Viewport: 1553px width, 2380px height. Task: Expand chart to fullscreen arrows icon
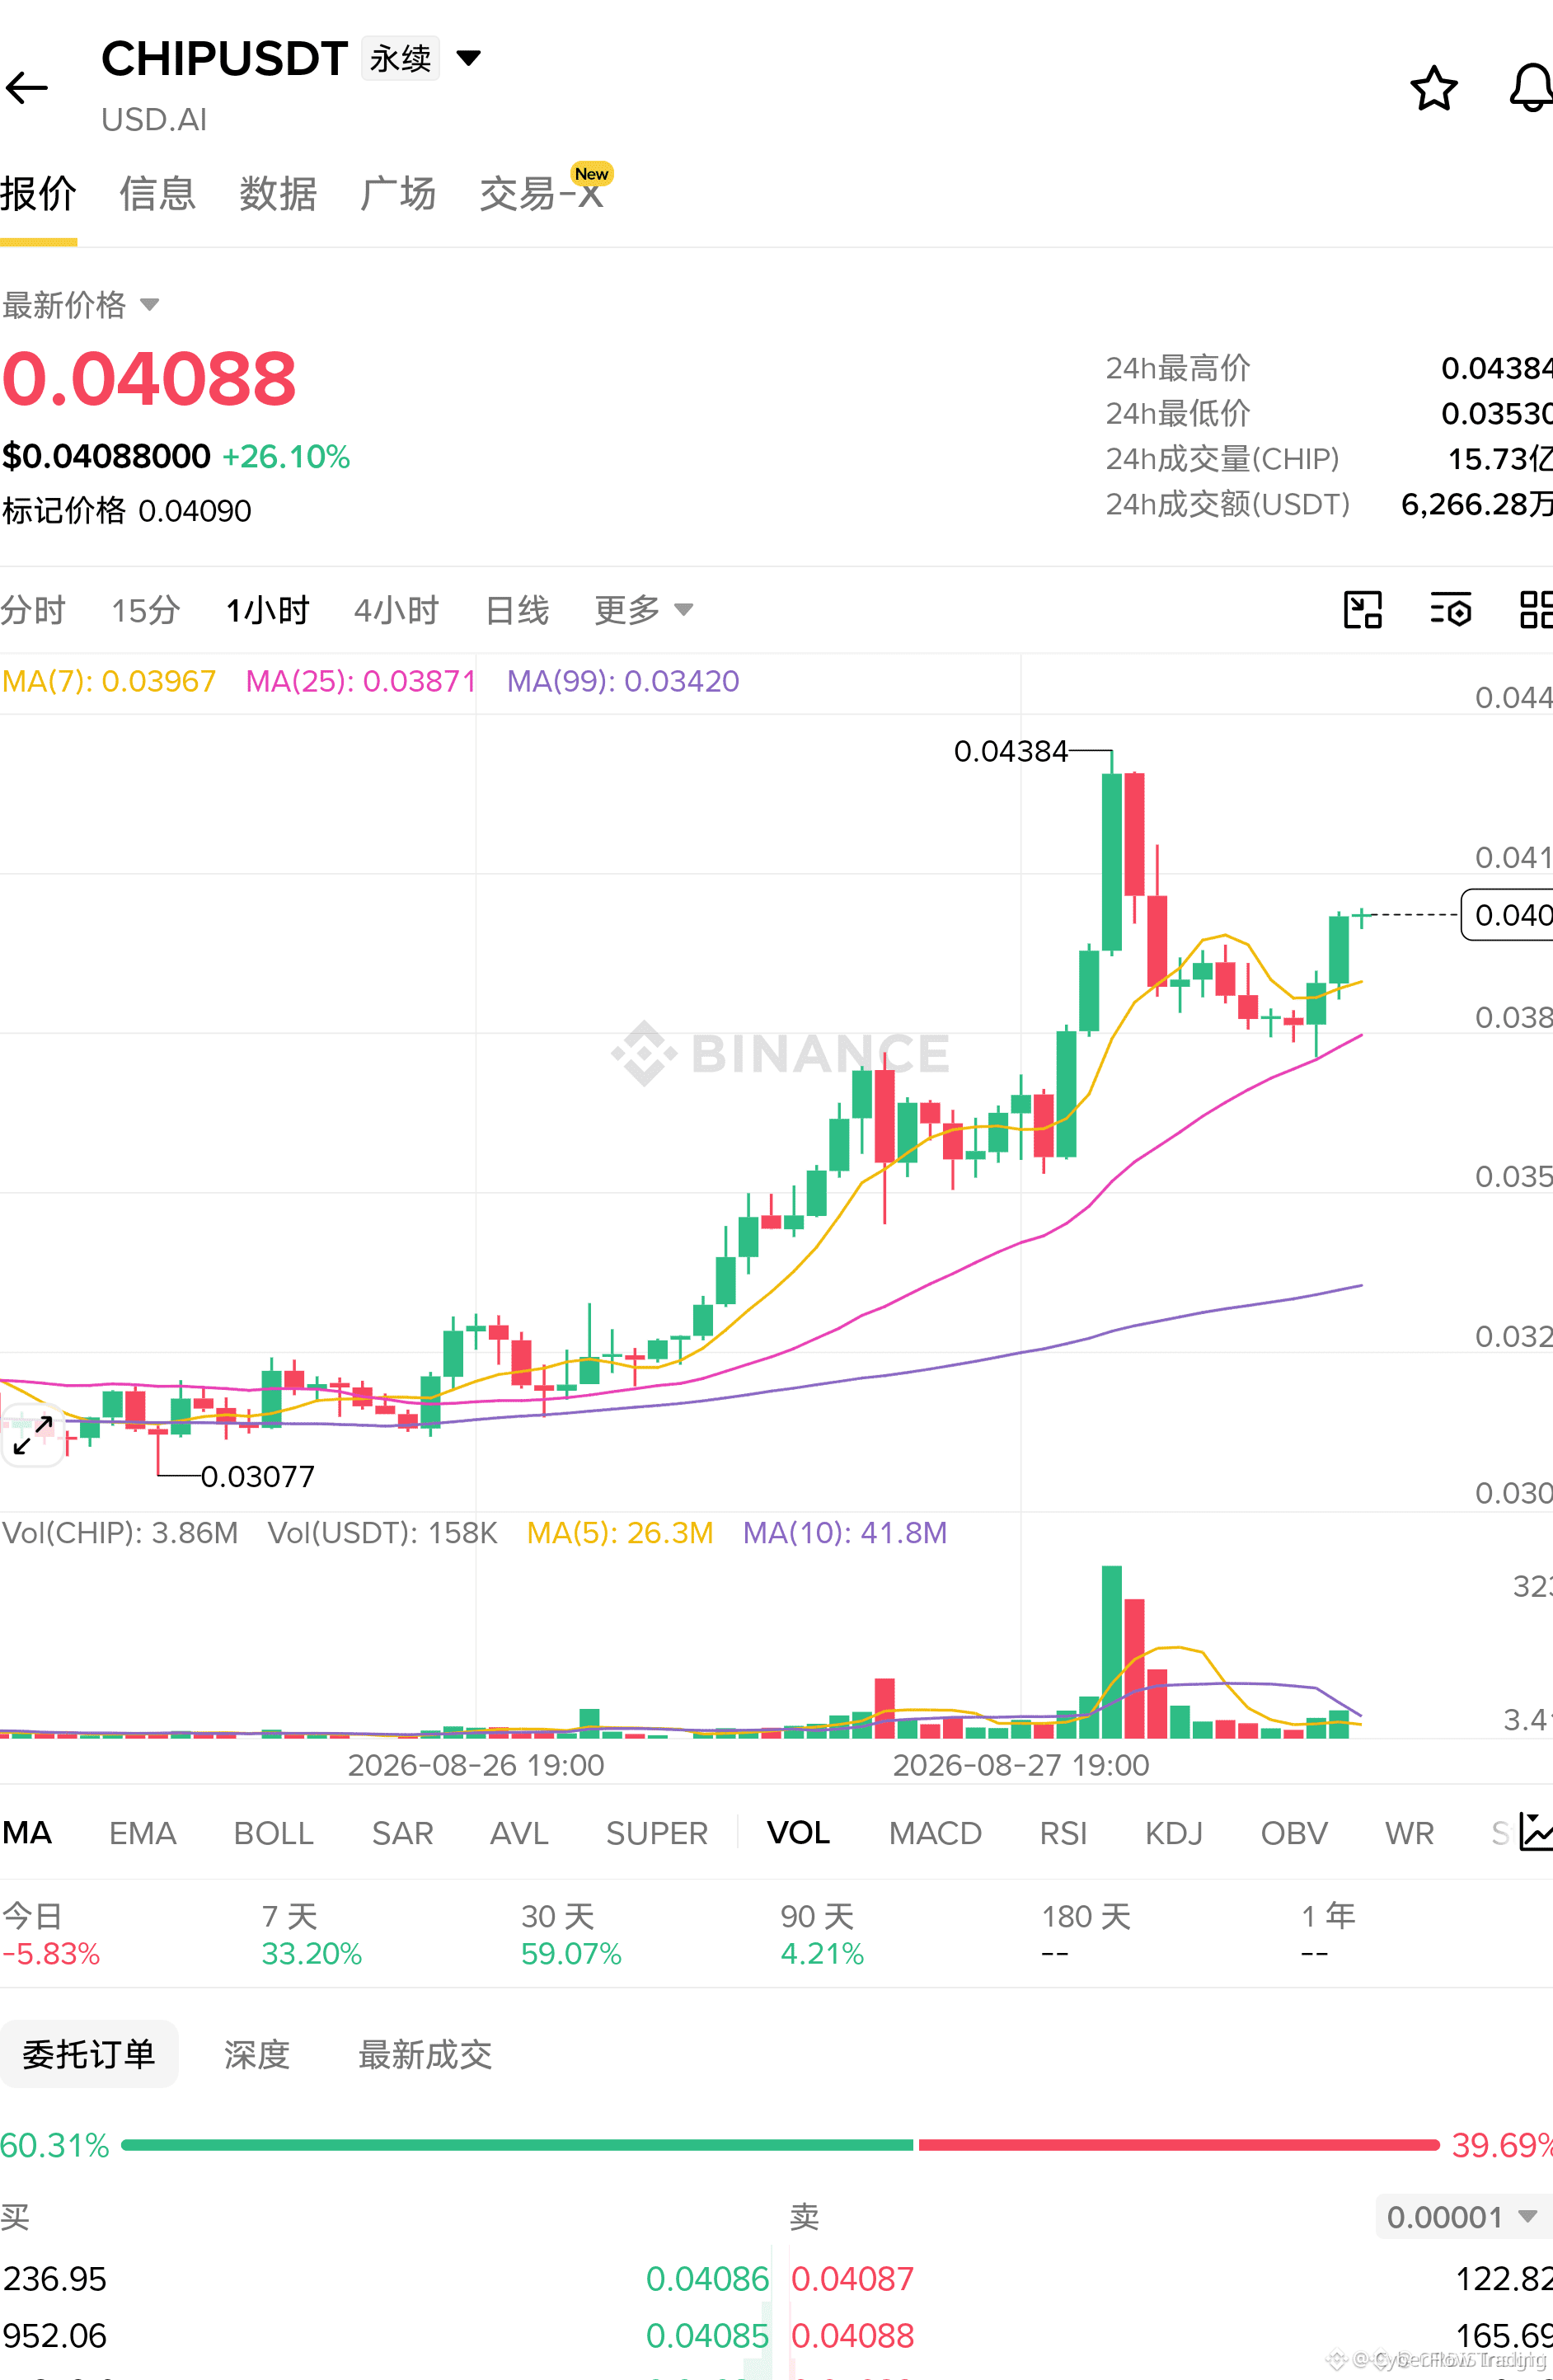33,1436
